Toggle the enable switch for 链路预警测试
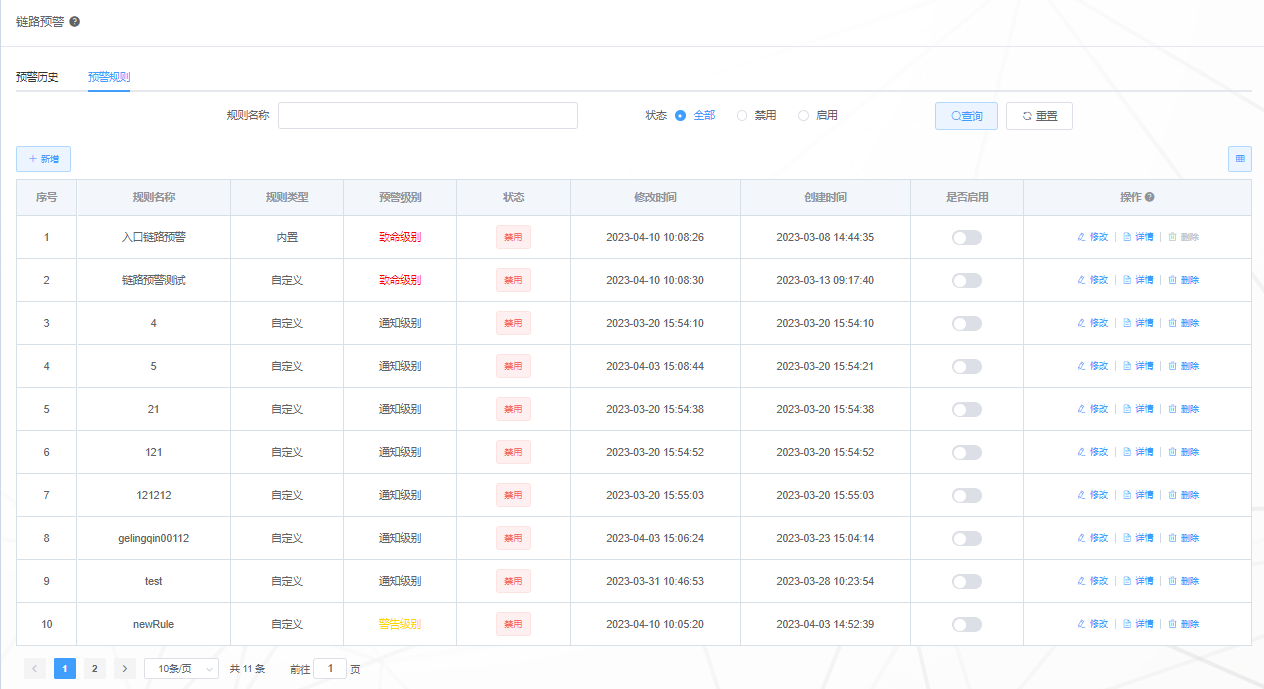Image resolution: width=1264 pixels, height=689 pixels. 967,280
